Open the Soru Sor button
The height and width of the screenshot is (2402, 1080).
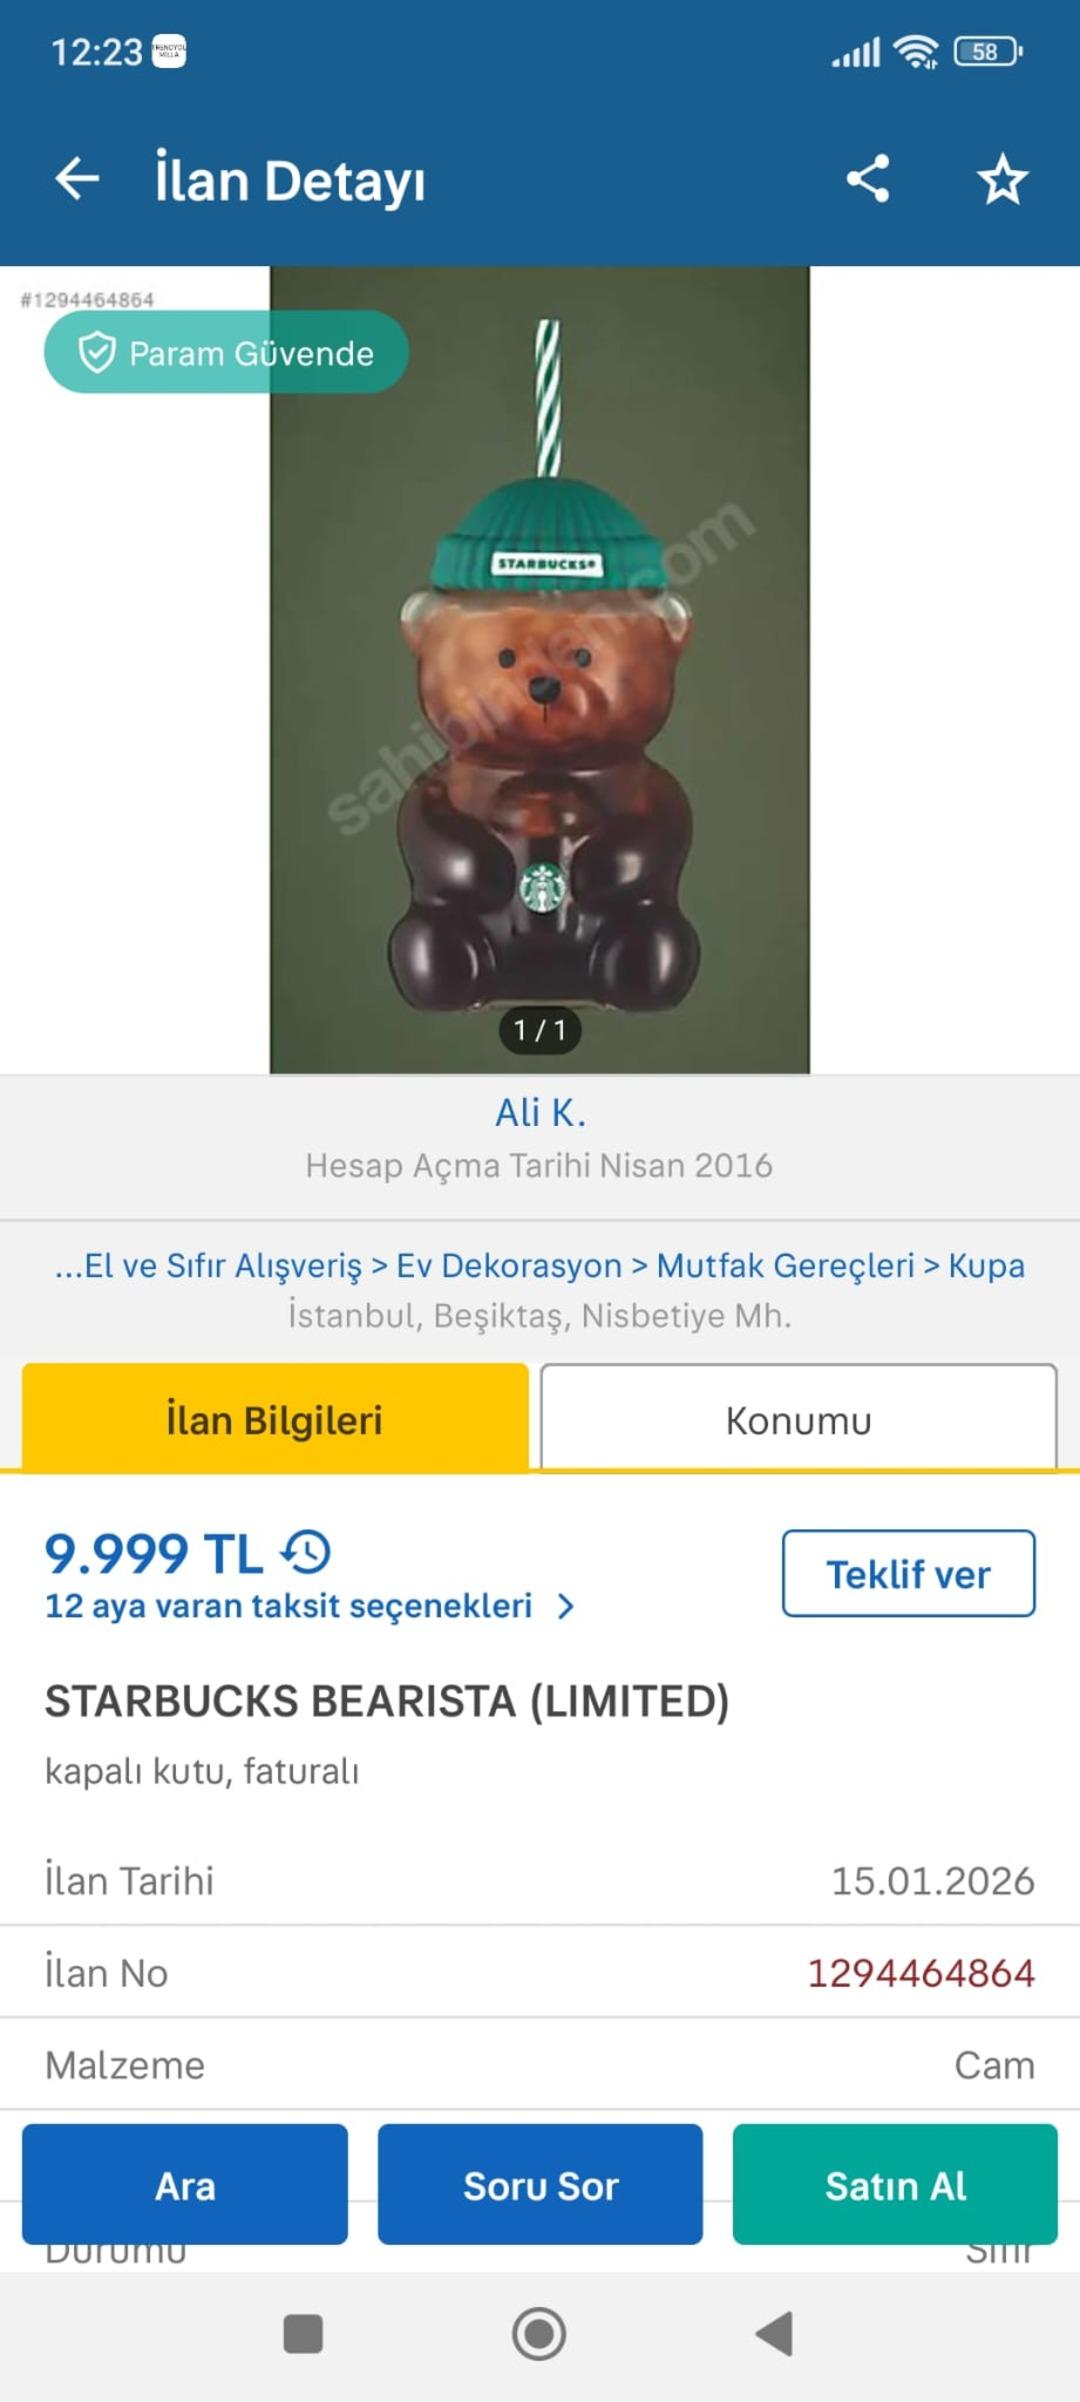click(x=540, y=2185)
